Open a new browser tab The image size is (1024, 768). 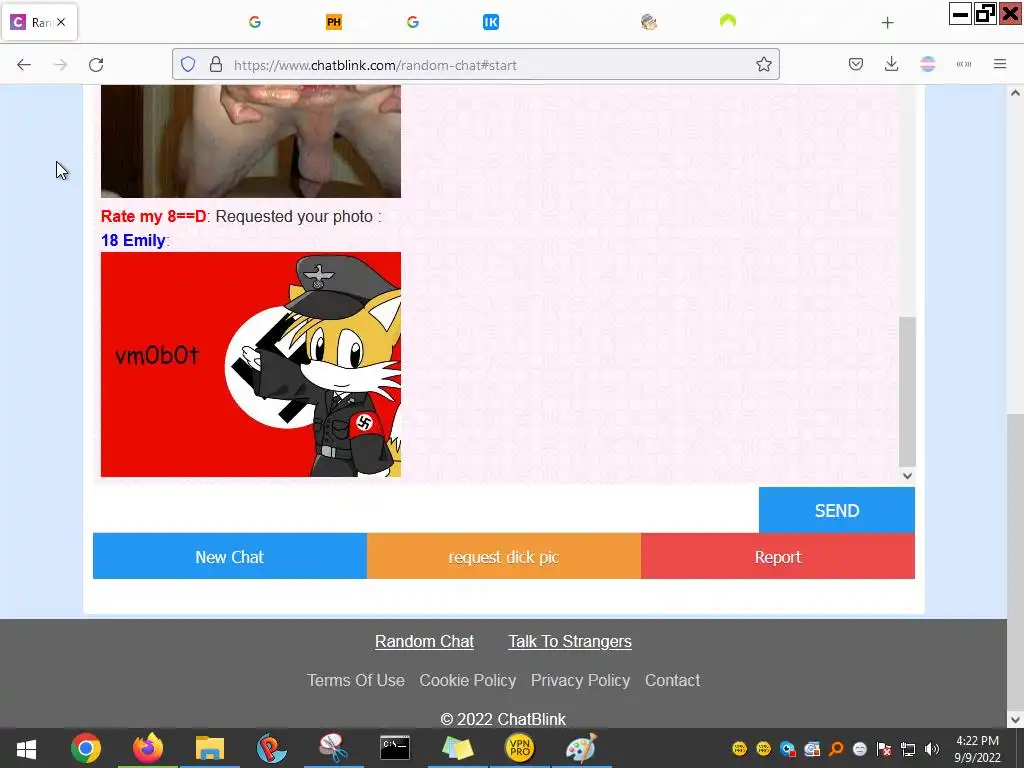887,23
